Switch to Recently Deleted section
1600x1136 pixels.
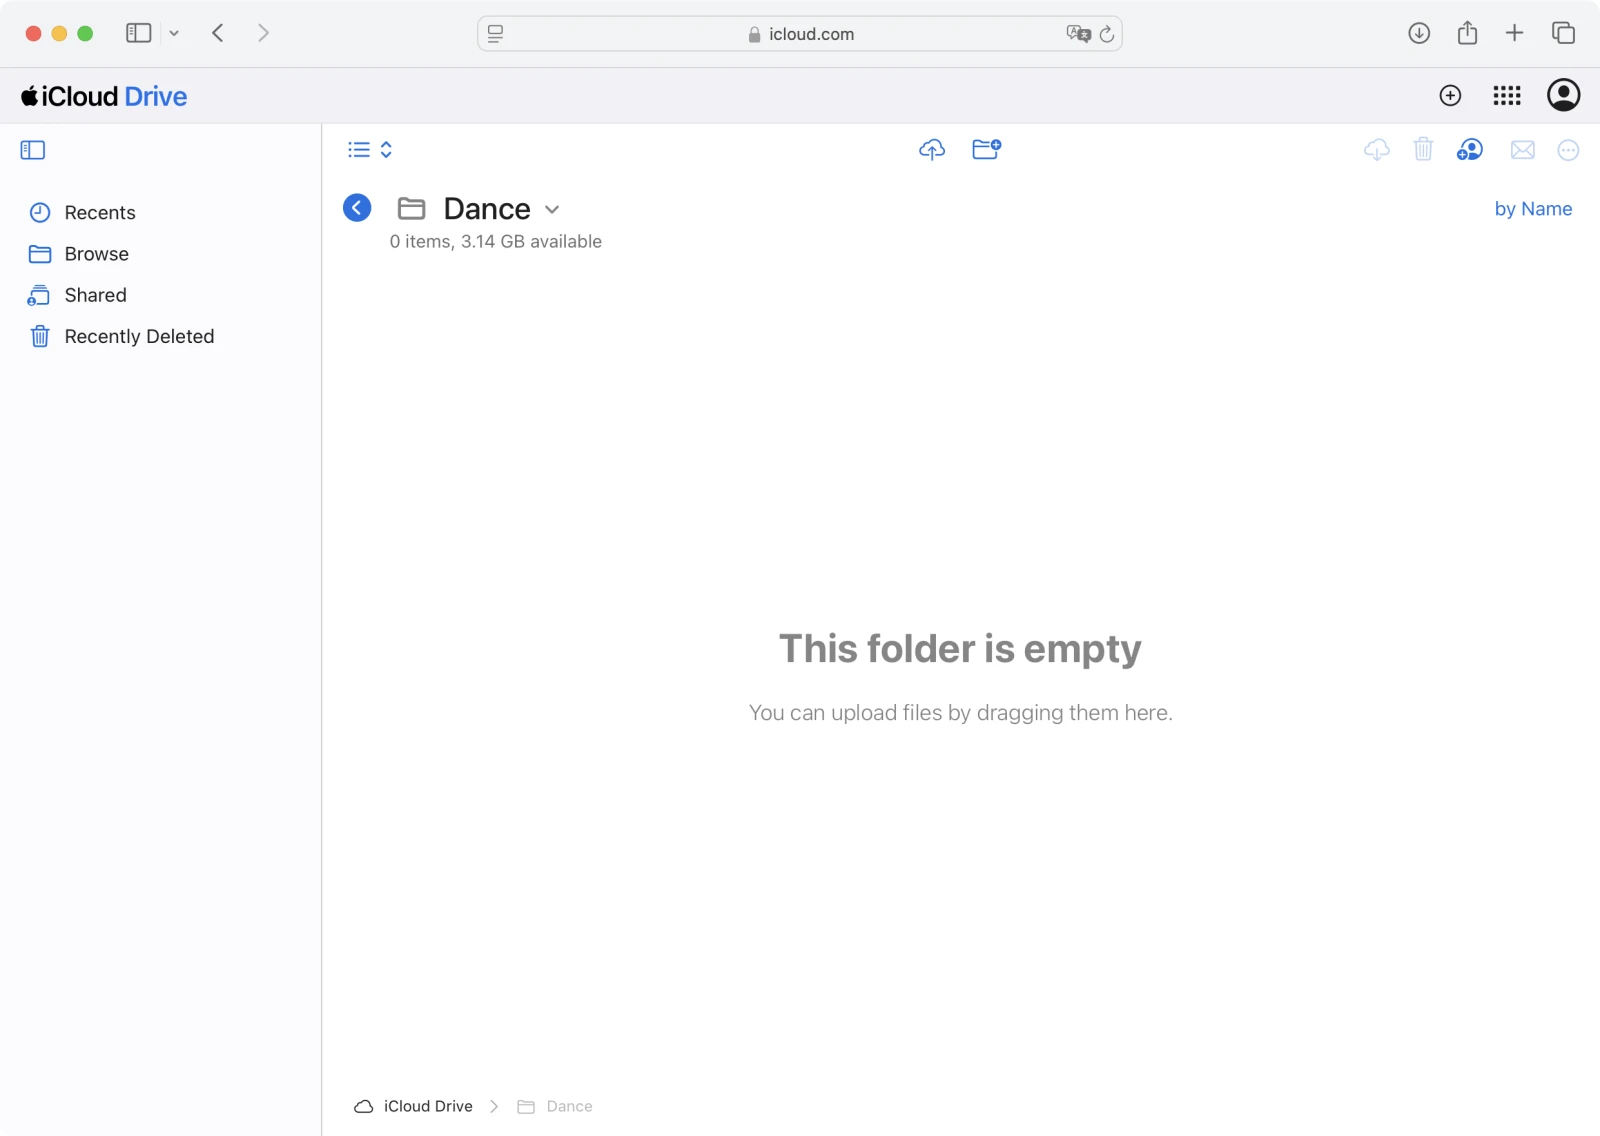click(139, 336)
